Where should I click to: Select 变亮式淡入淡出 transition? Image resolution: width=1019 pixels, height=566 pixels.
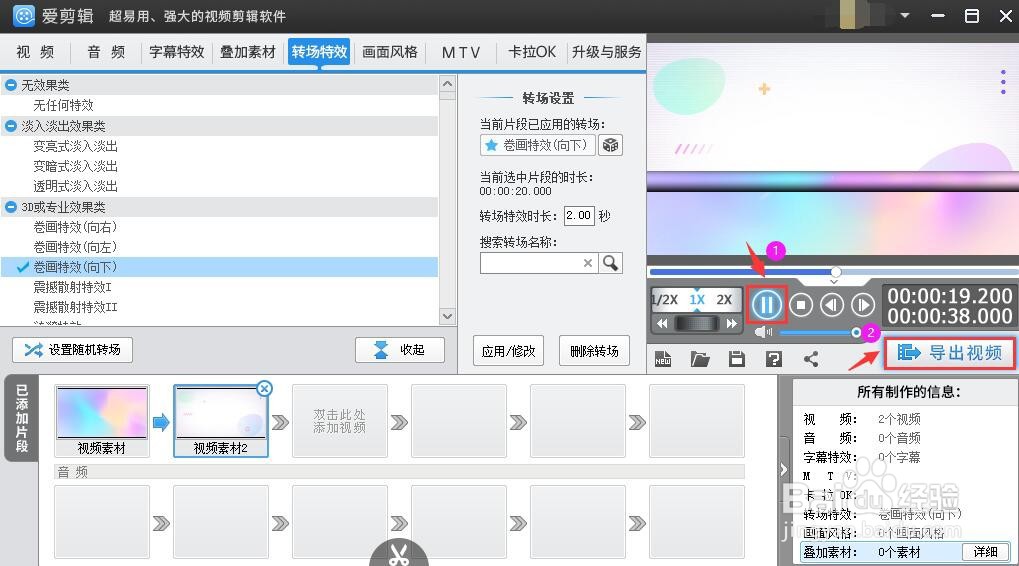tap(75, 146)
